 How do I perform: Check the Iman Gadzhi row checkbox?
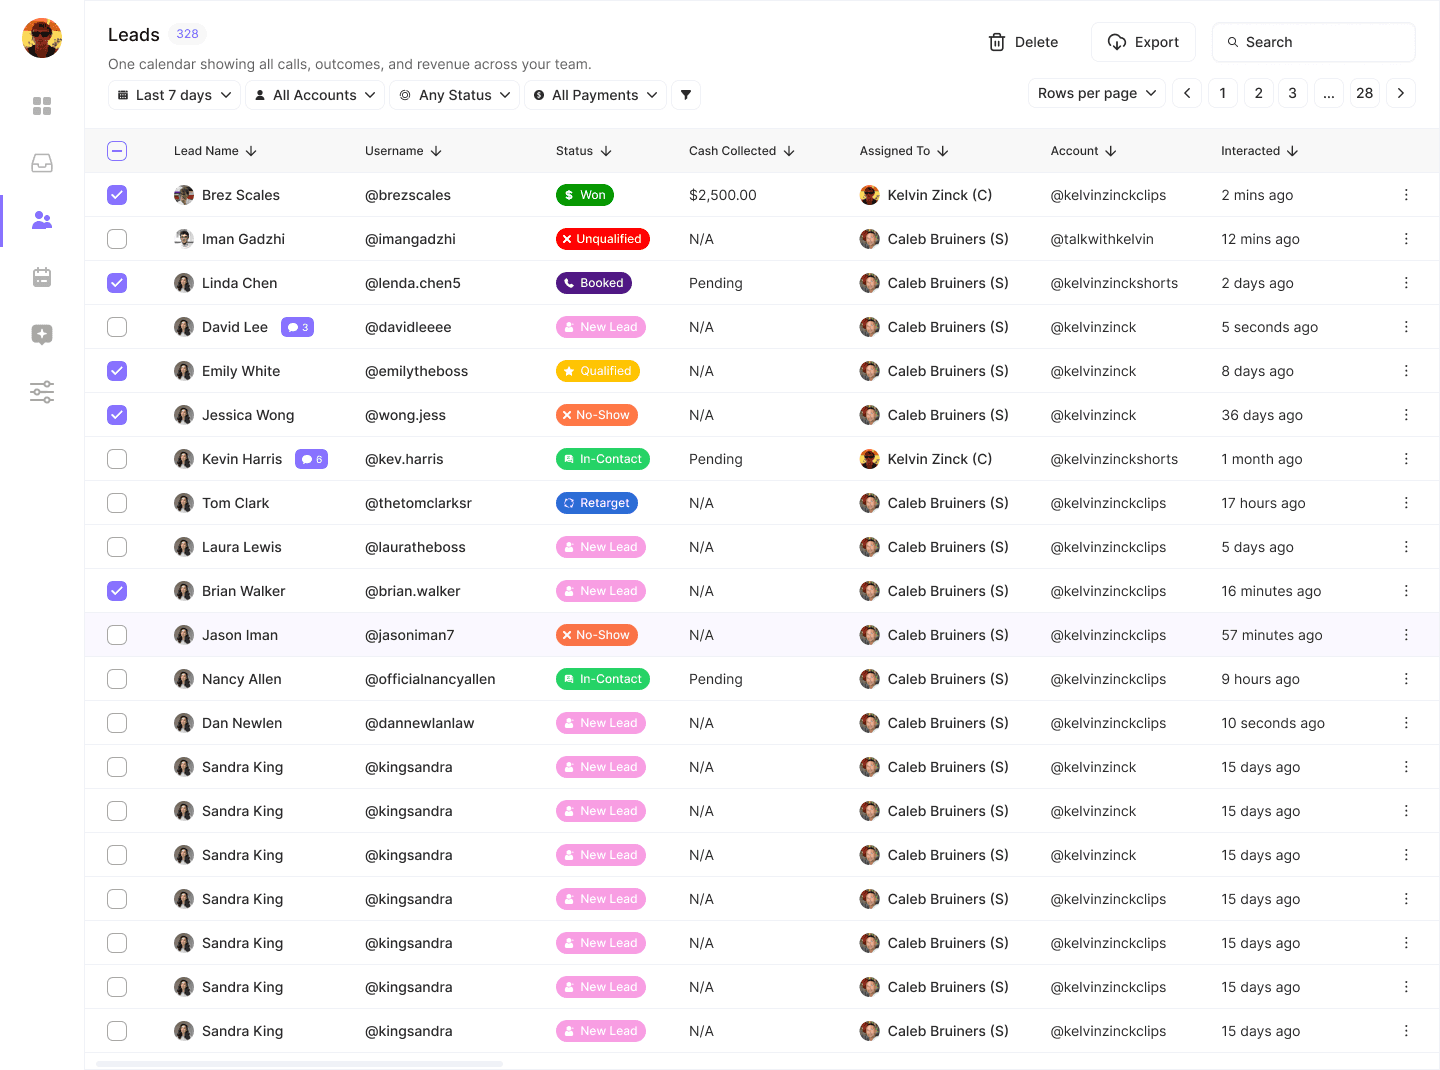(x=117, y=239)
